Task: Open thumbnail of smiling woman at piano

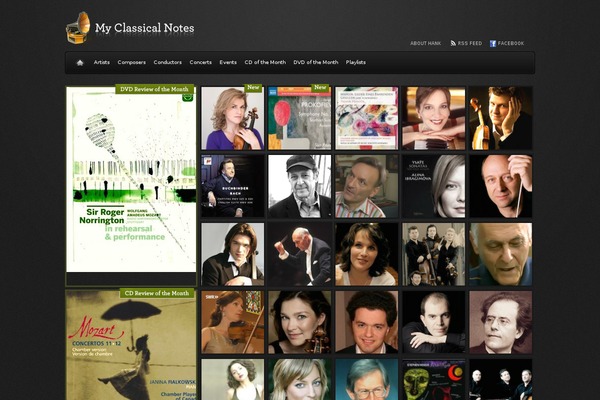Action: click(434, 118)
